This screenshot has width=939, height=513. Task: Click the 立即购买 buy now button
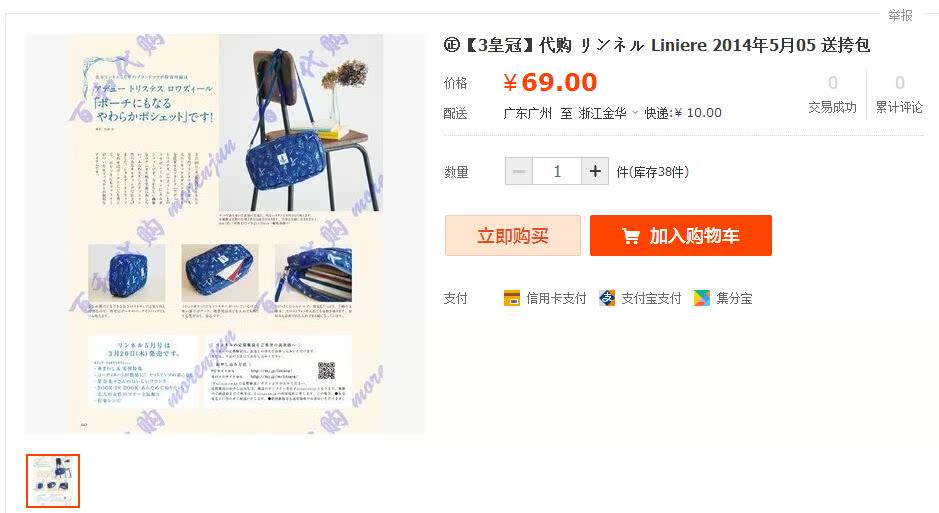513,235
